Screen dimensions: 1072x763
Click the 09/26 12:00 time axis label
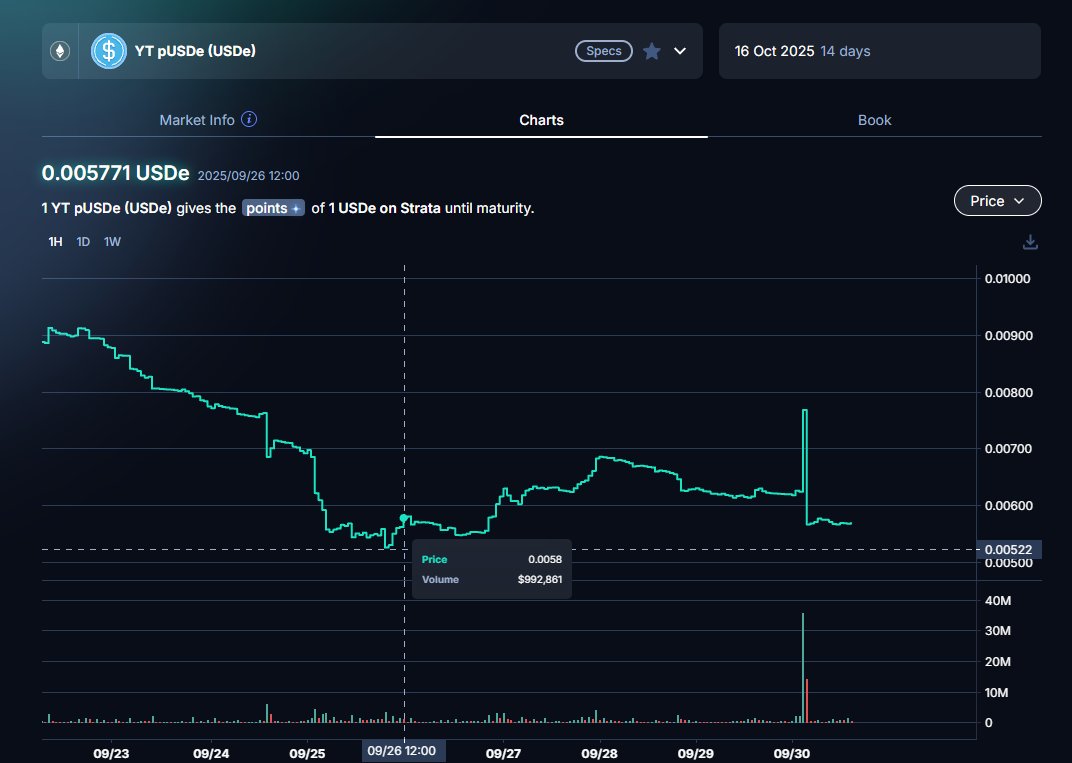pos(404,751)
